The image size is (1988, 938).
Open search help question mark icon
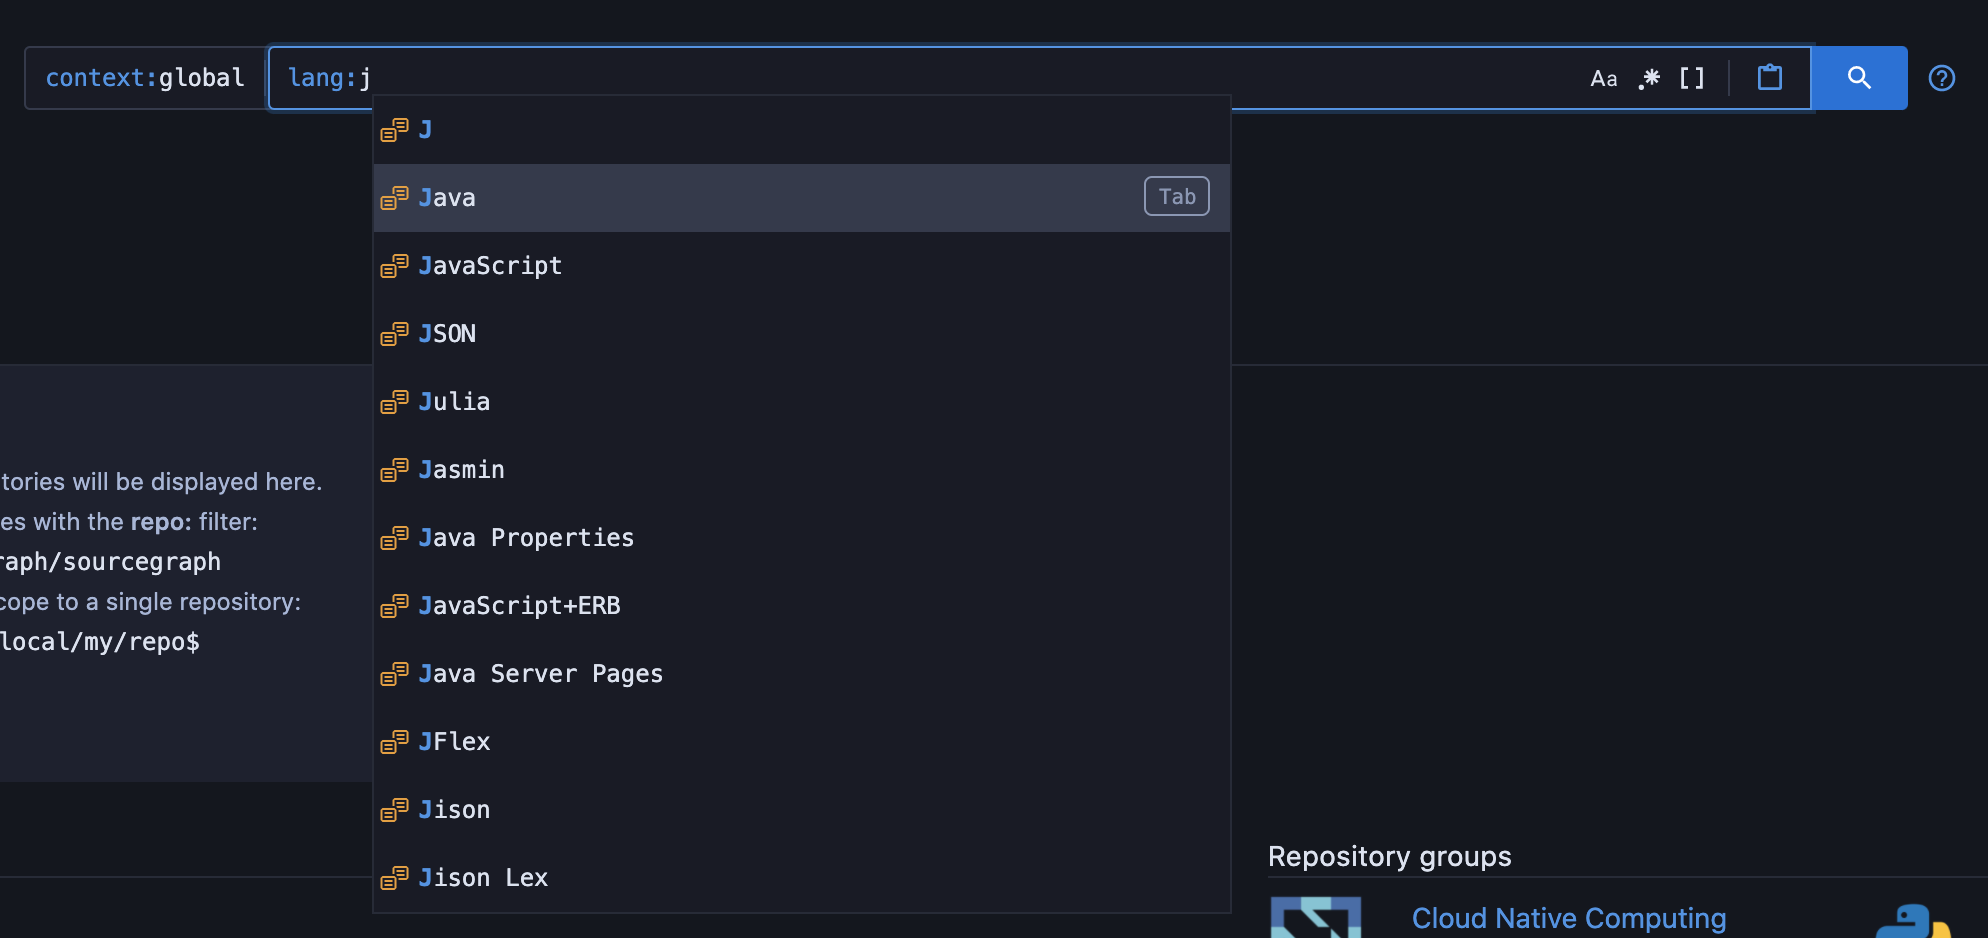pyautogui.click(x=1942, y=78)
